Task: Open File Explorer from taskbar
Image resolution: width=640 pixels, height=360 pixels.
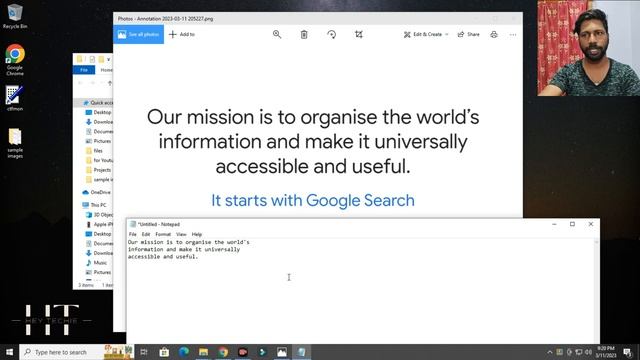Action: click(x=203, y=352)
